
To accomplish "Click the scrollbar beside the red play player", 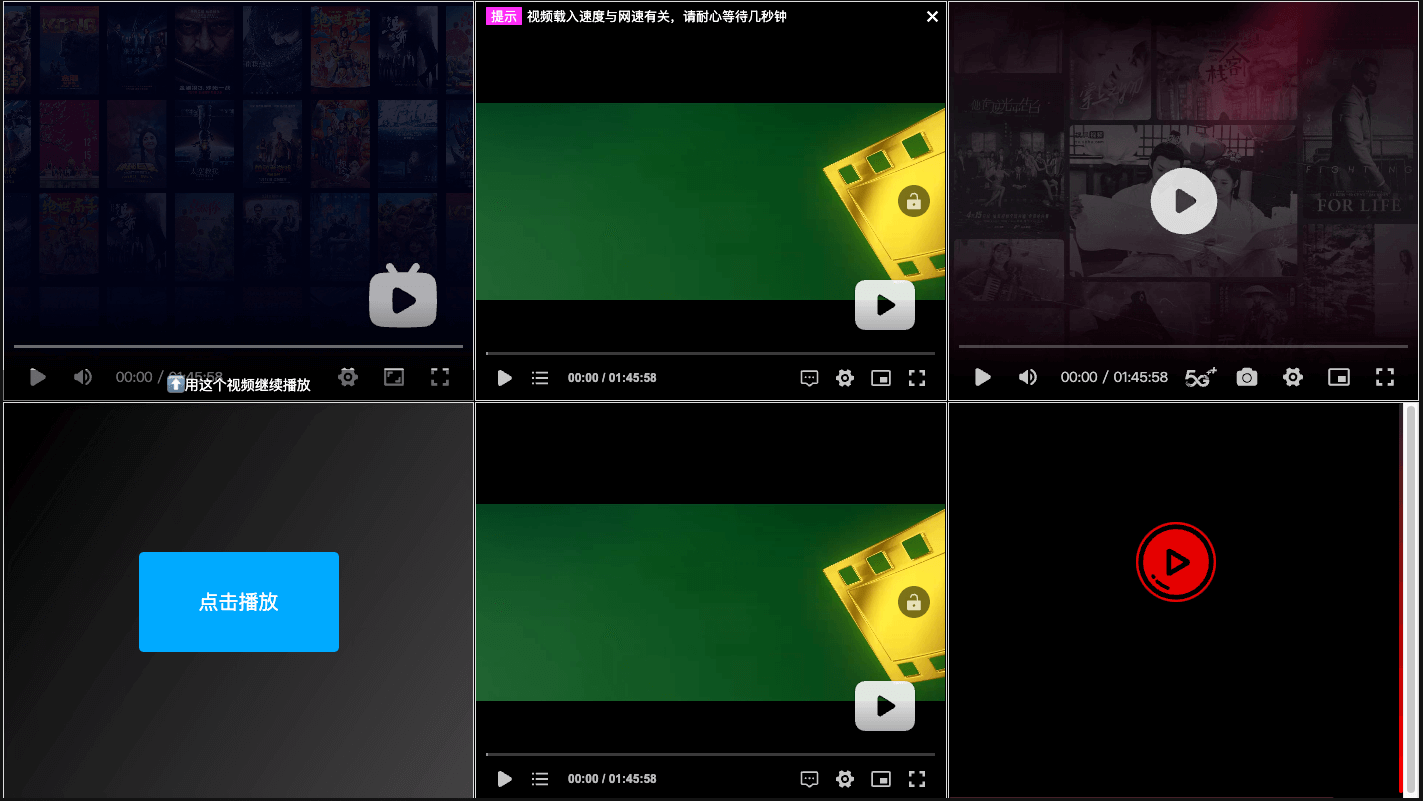I will point(1410,600).
